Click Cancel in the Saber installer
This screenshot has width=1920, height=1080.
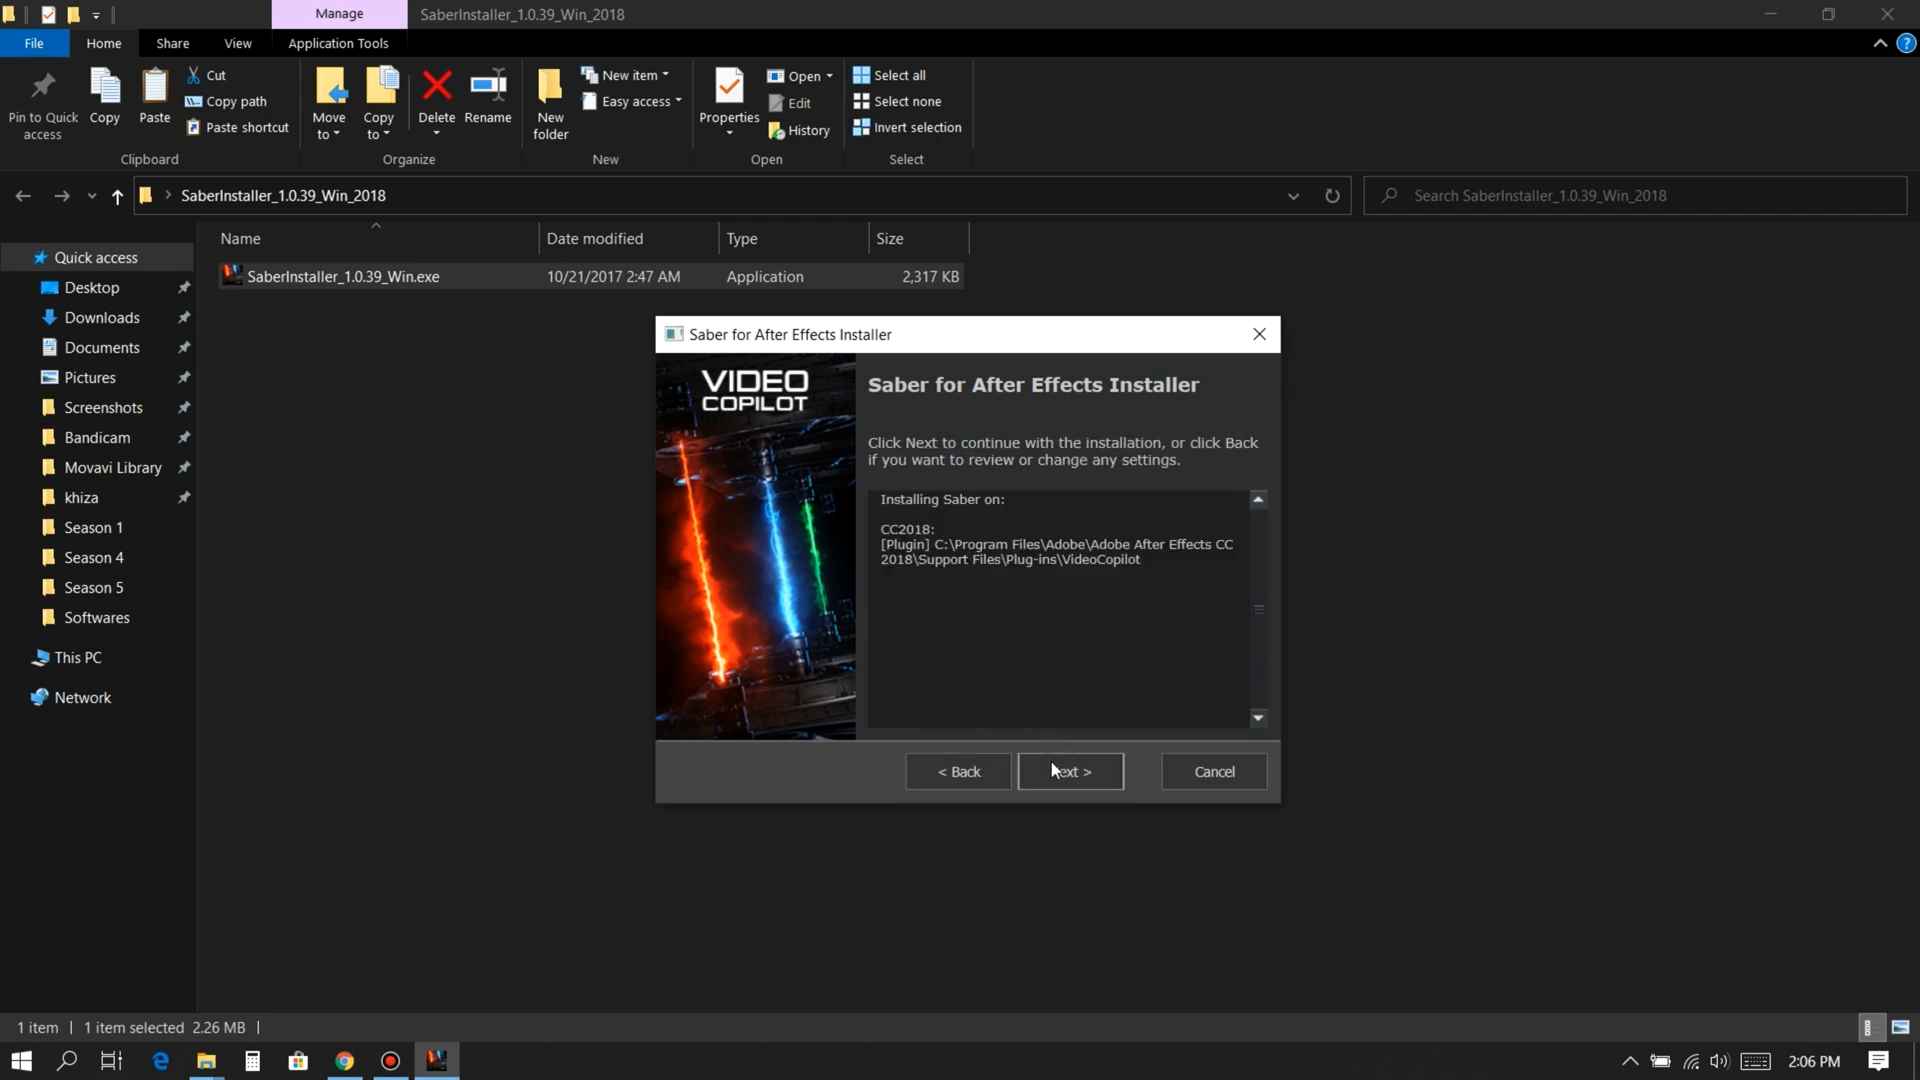pyautogui.click(x=1214, y=771)
